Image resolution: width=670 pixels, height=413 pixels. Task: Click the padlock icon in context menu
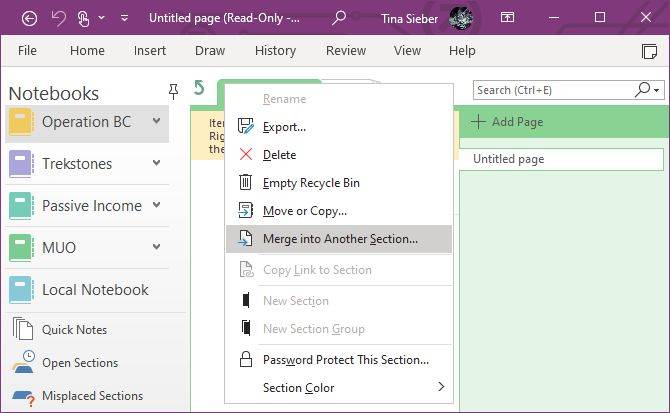pos(246,359)
